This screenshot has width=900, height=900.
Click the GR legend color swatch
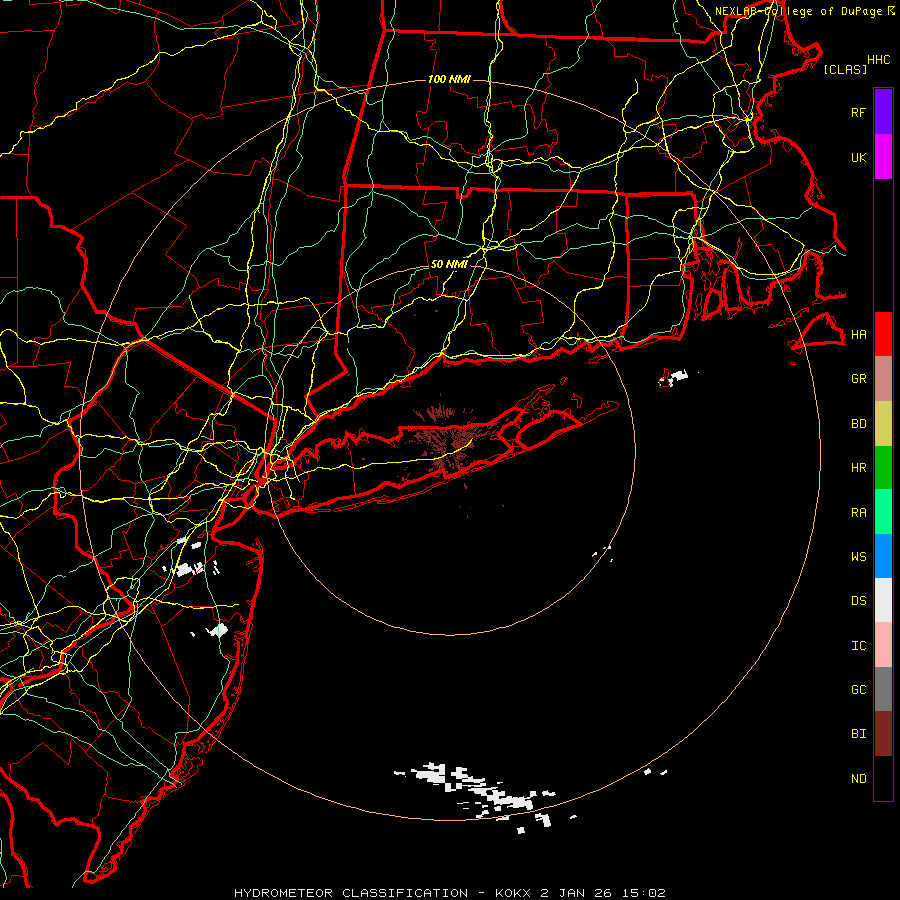(883, 379)
